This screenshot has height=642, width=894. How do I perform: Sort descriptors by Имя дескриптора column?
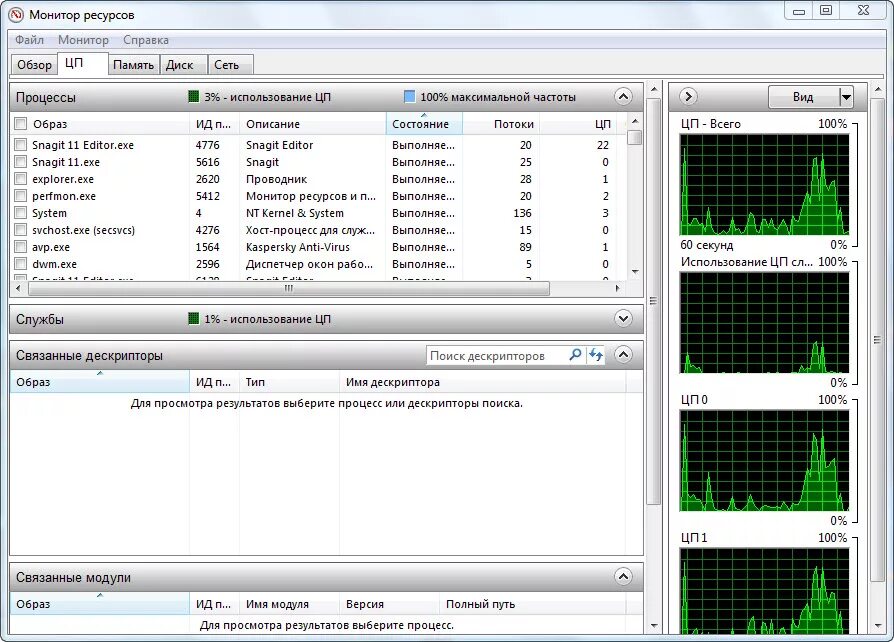(482, 382)
